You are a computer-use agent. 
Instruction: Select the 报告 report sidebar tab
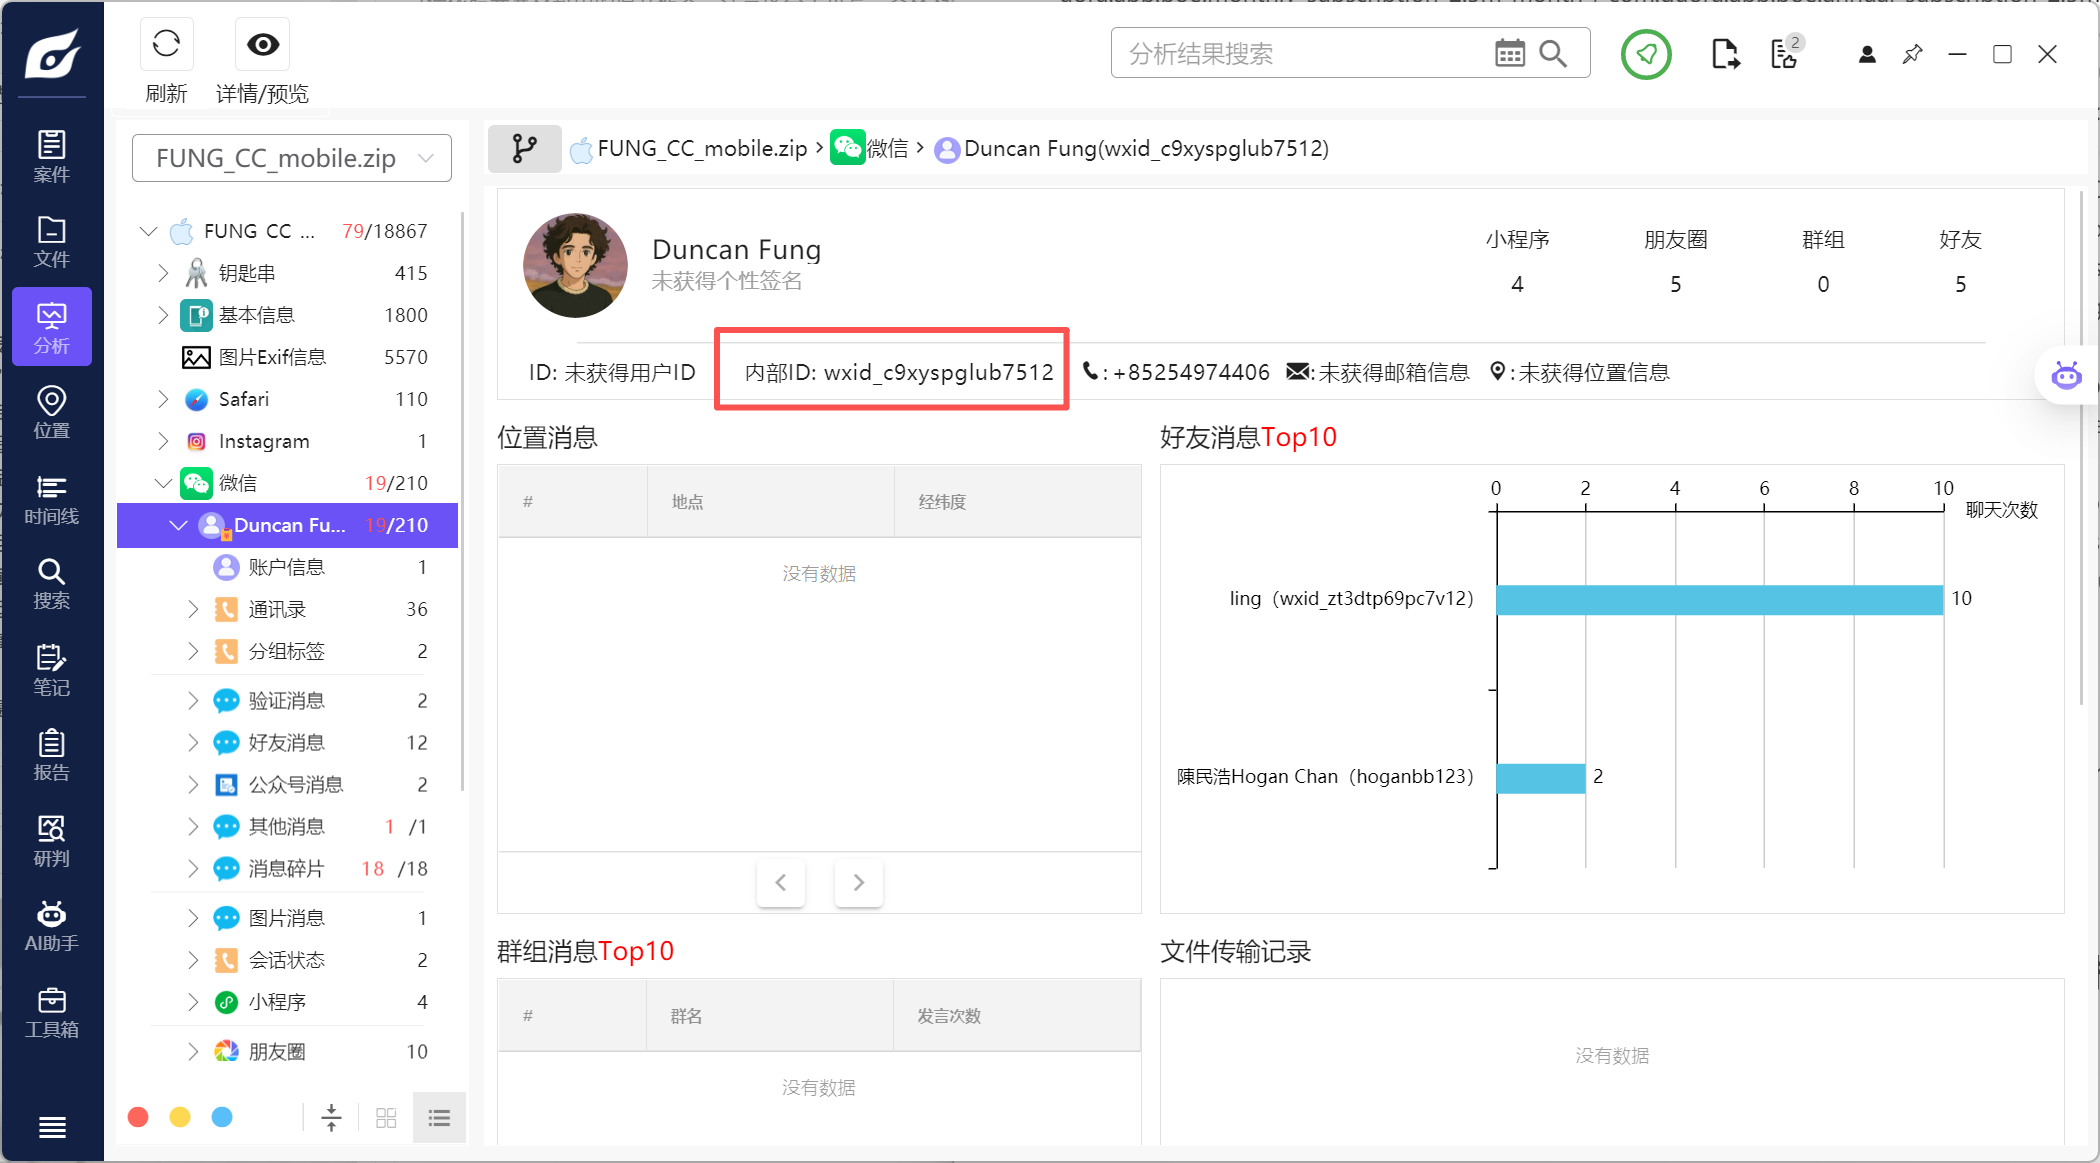point(51,755)
